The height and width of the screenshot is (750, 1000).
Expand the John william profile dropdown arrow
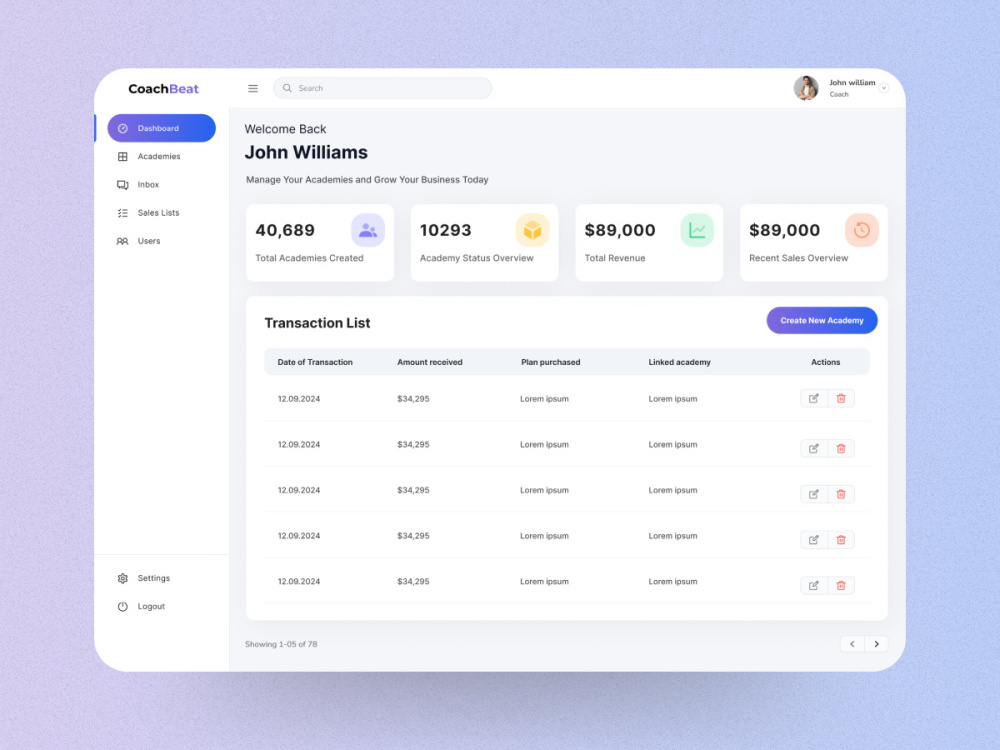point(884,89)
